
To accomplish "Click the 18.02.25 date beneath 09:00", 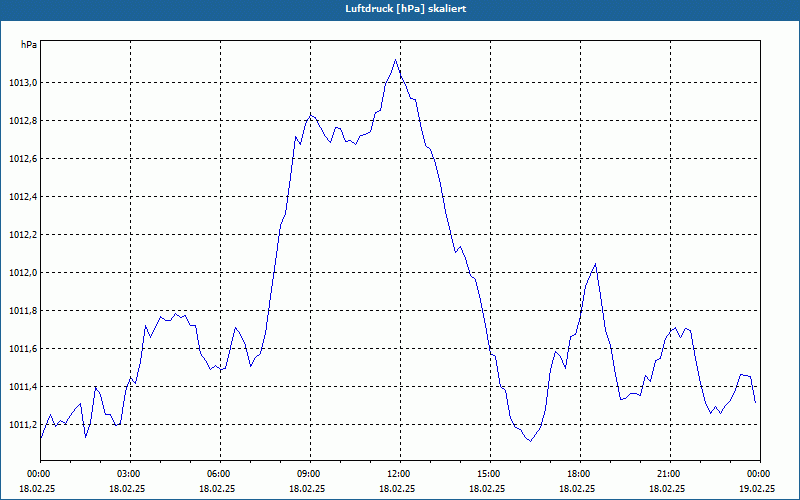I will [x=307, y=488].
